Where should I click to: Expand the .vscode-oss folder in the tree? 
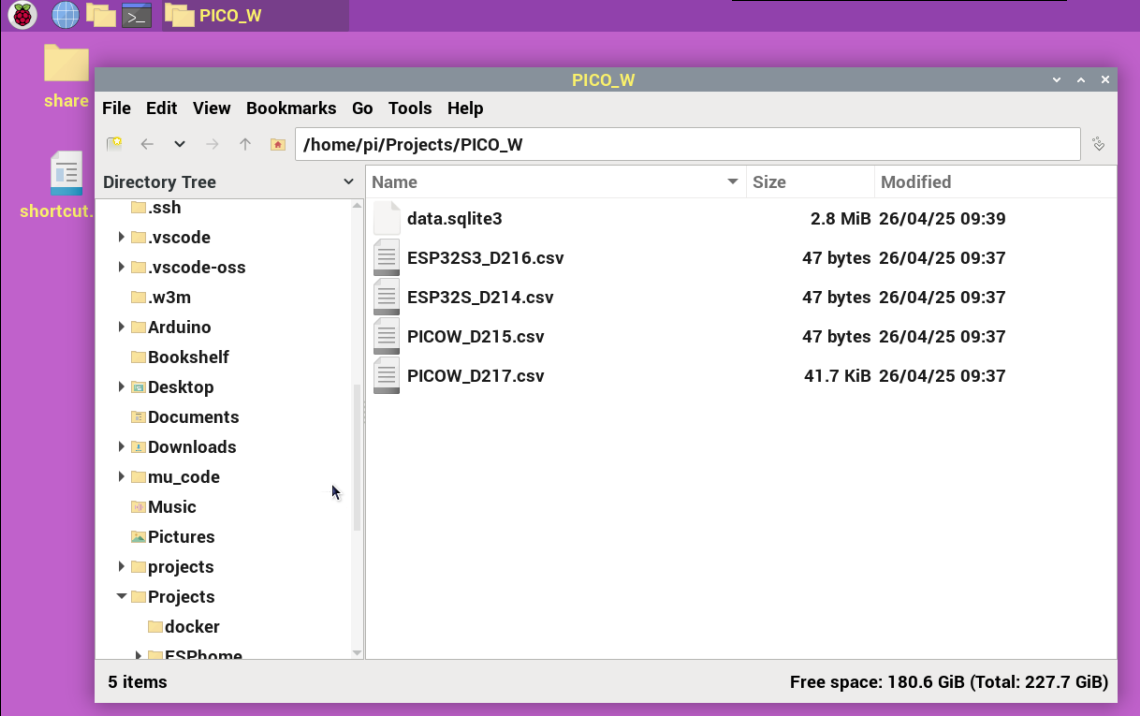pos(121,267)
